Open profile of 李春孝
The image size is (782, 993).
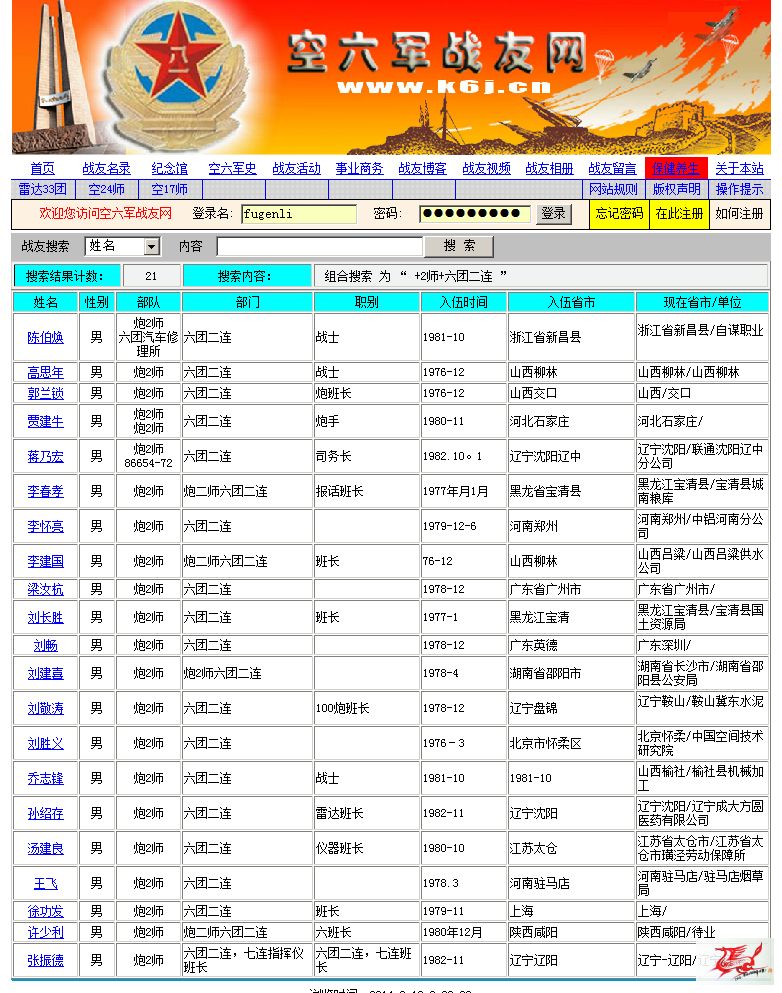coord(46,491)
